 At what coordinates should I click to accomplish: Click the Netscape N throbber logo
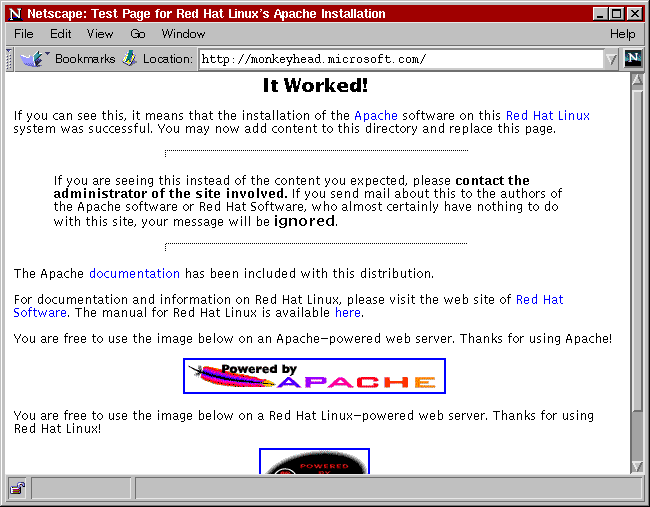click(x=632, y=59)
